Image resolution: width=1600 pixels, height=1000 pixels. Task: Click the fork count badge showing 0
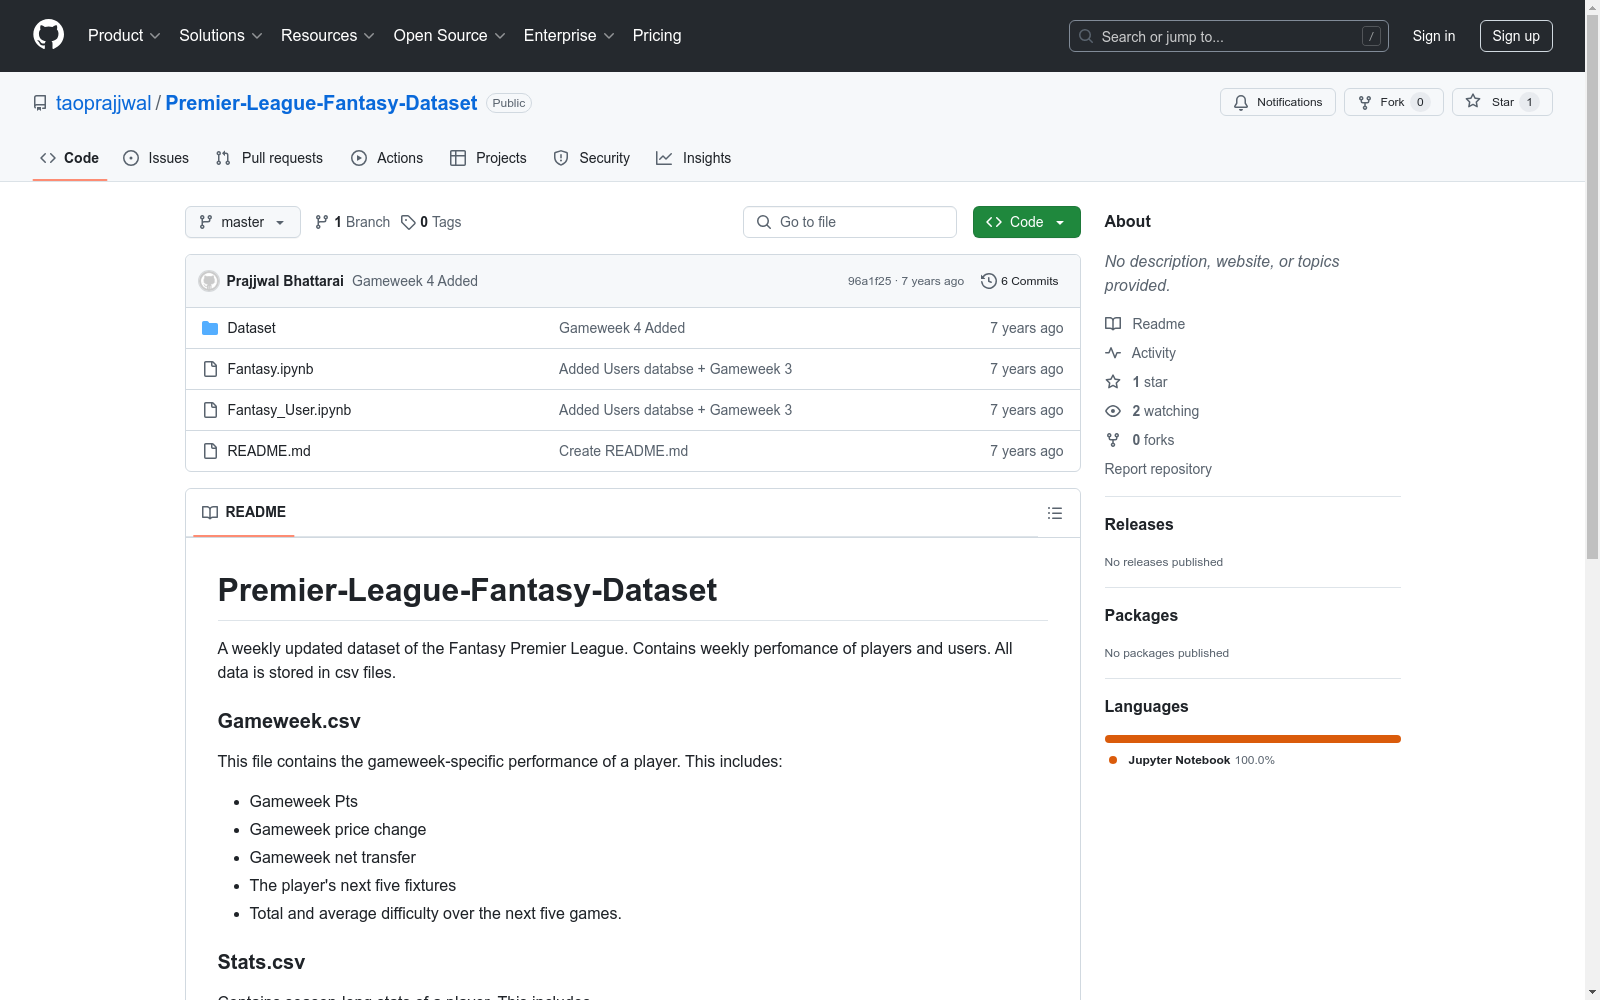(1420, 102)
